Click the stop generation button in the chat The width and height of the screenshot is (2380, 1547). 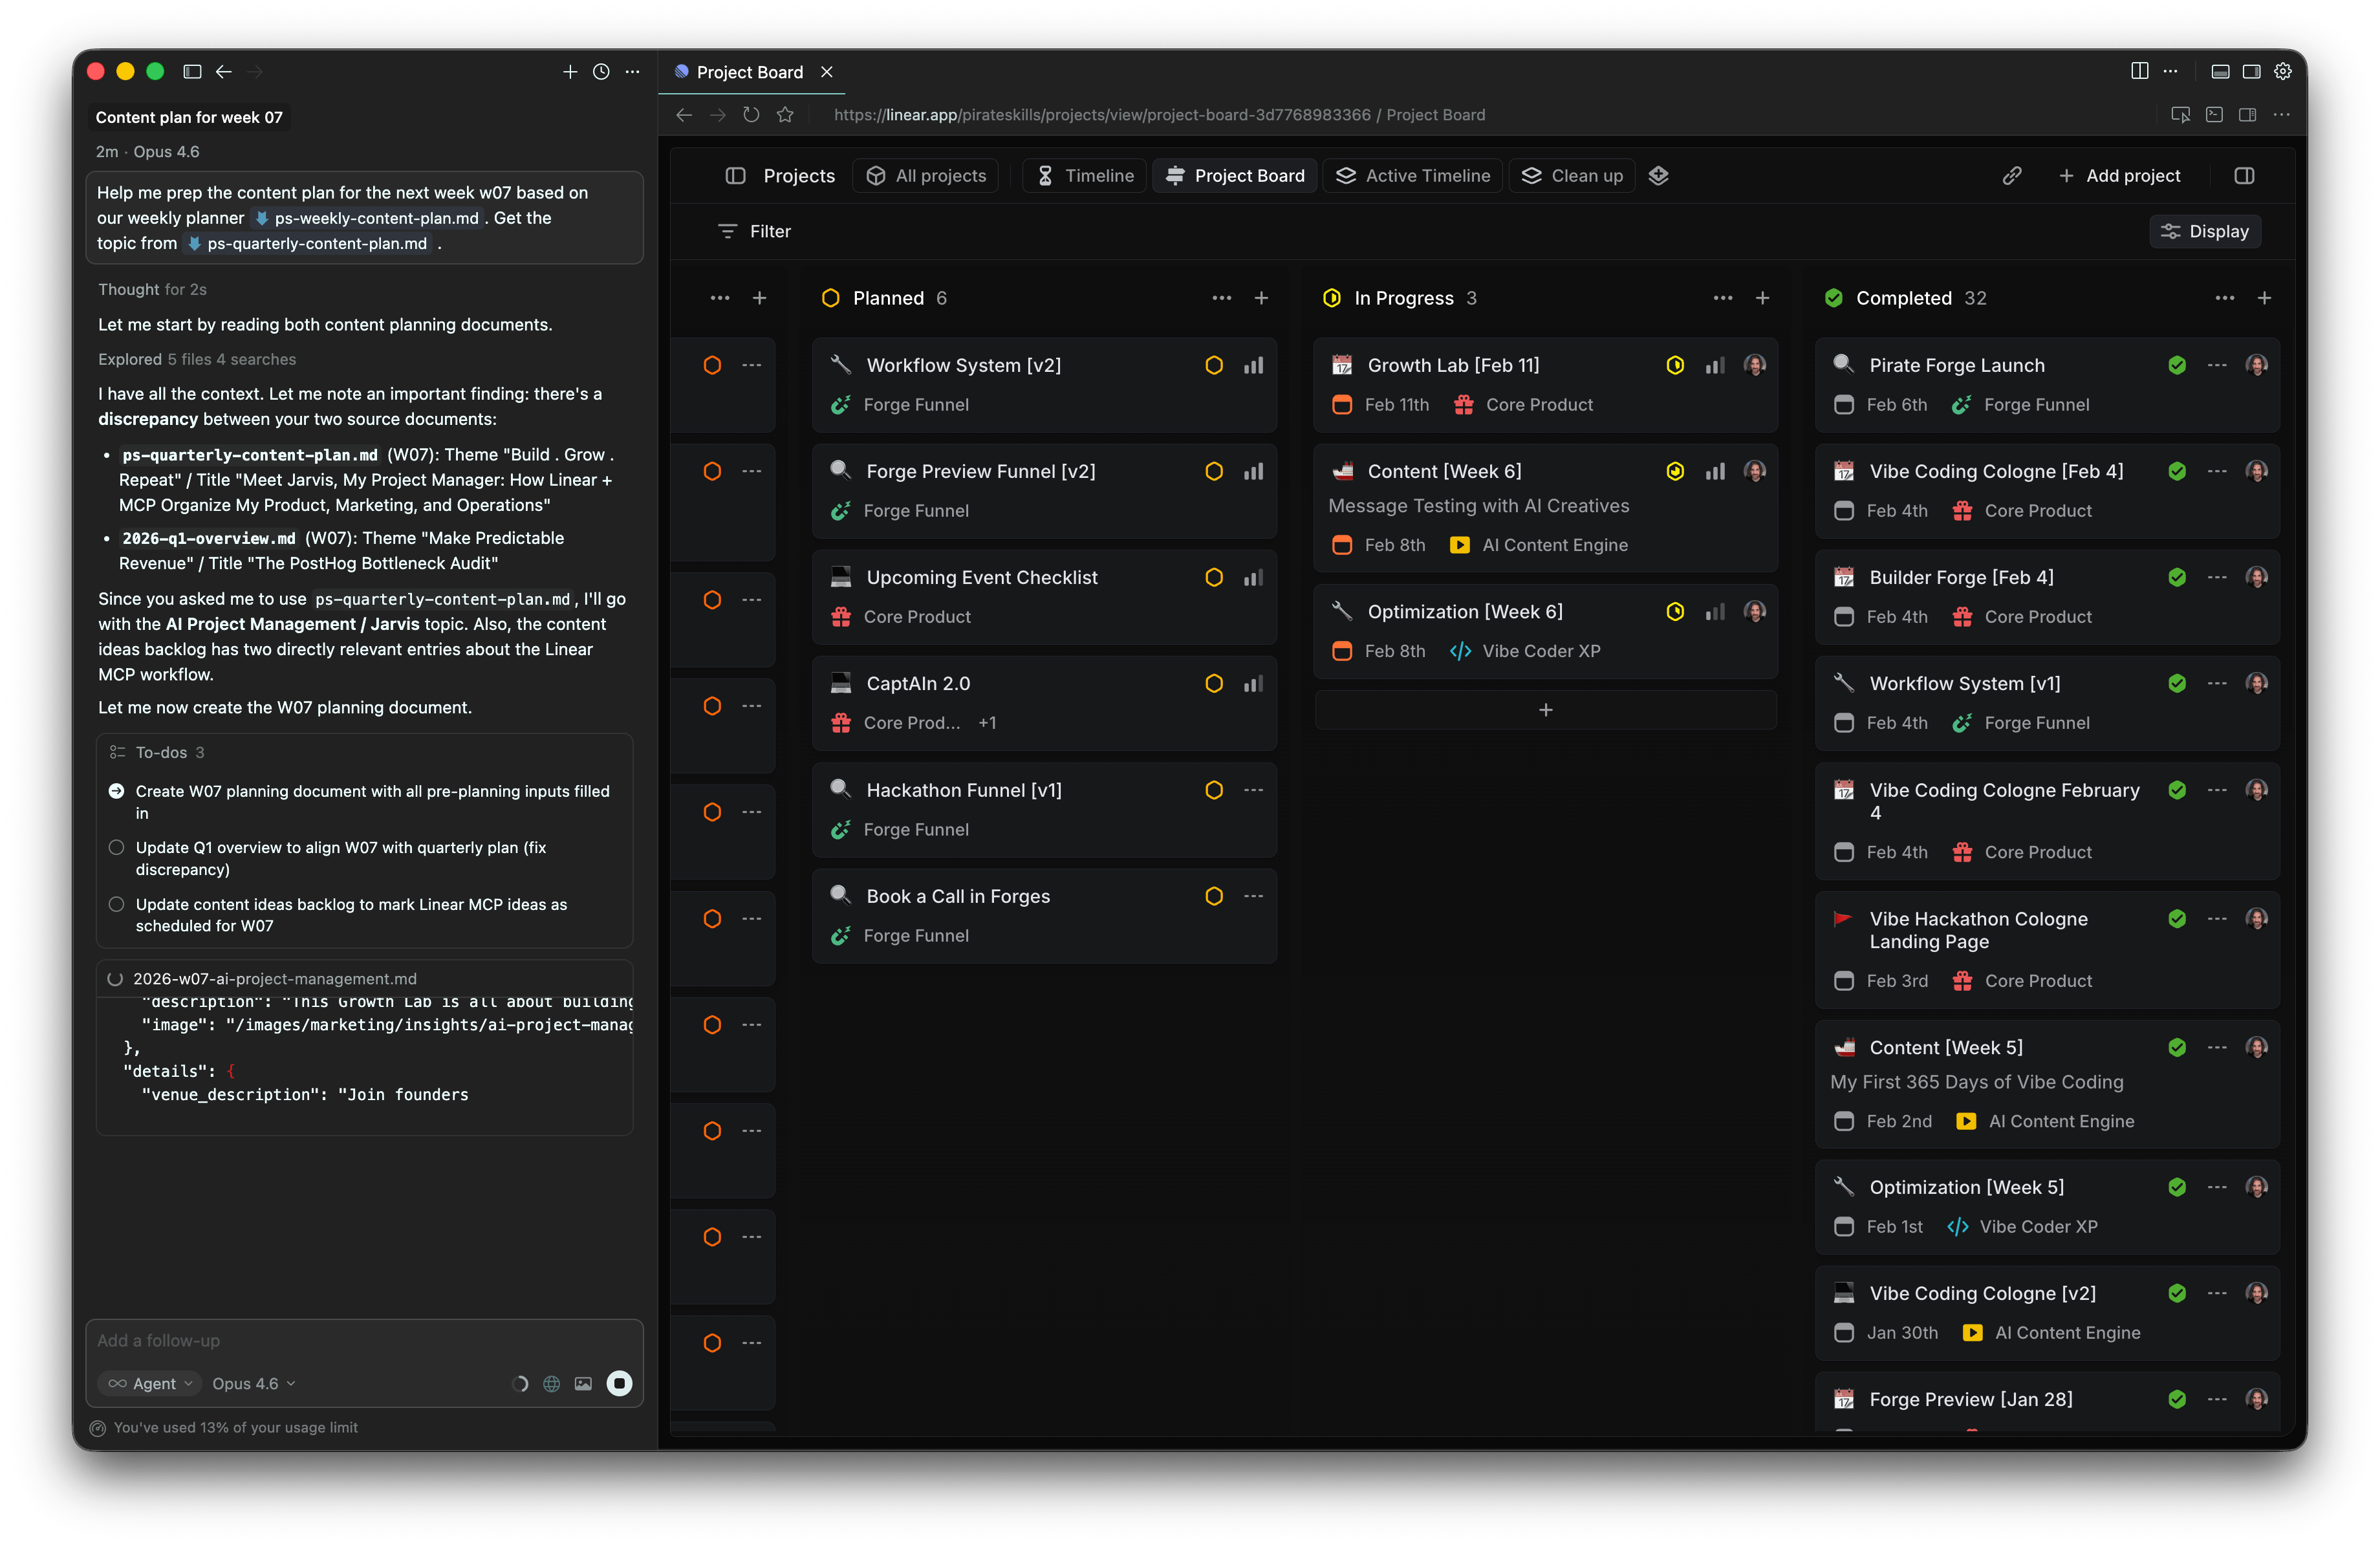(x=620, y=1384)
